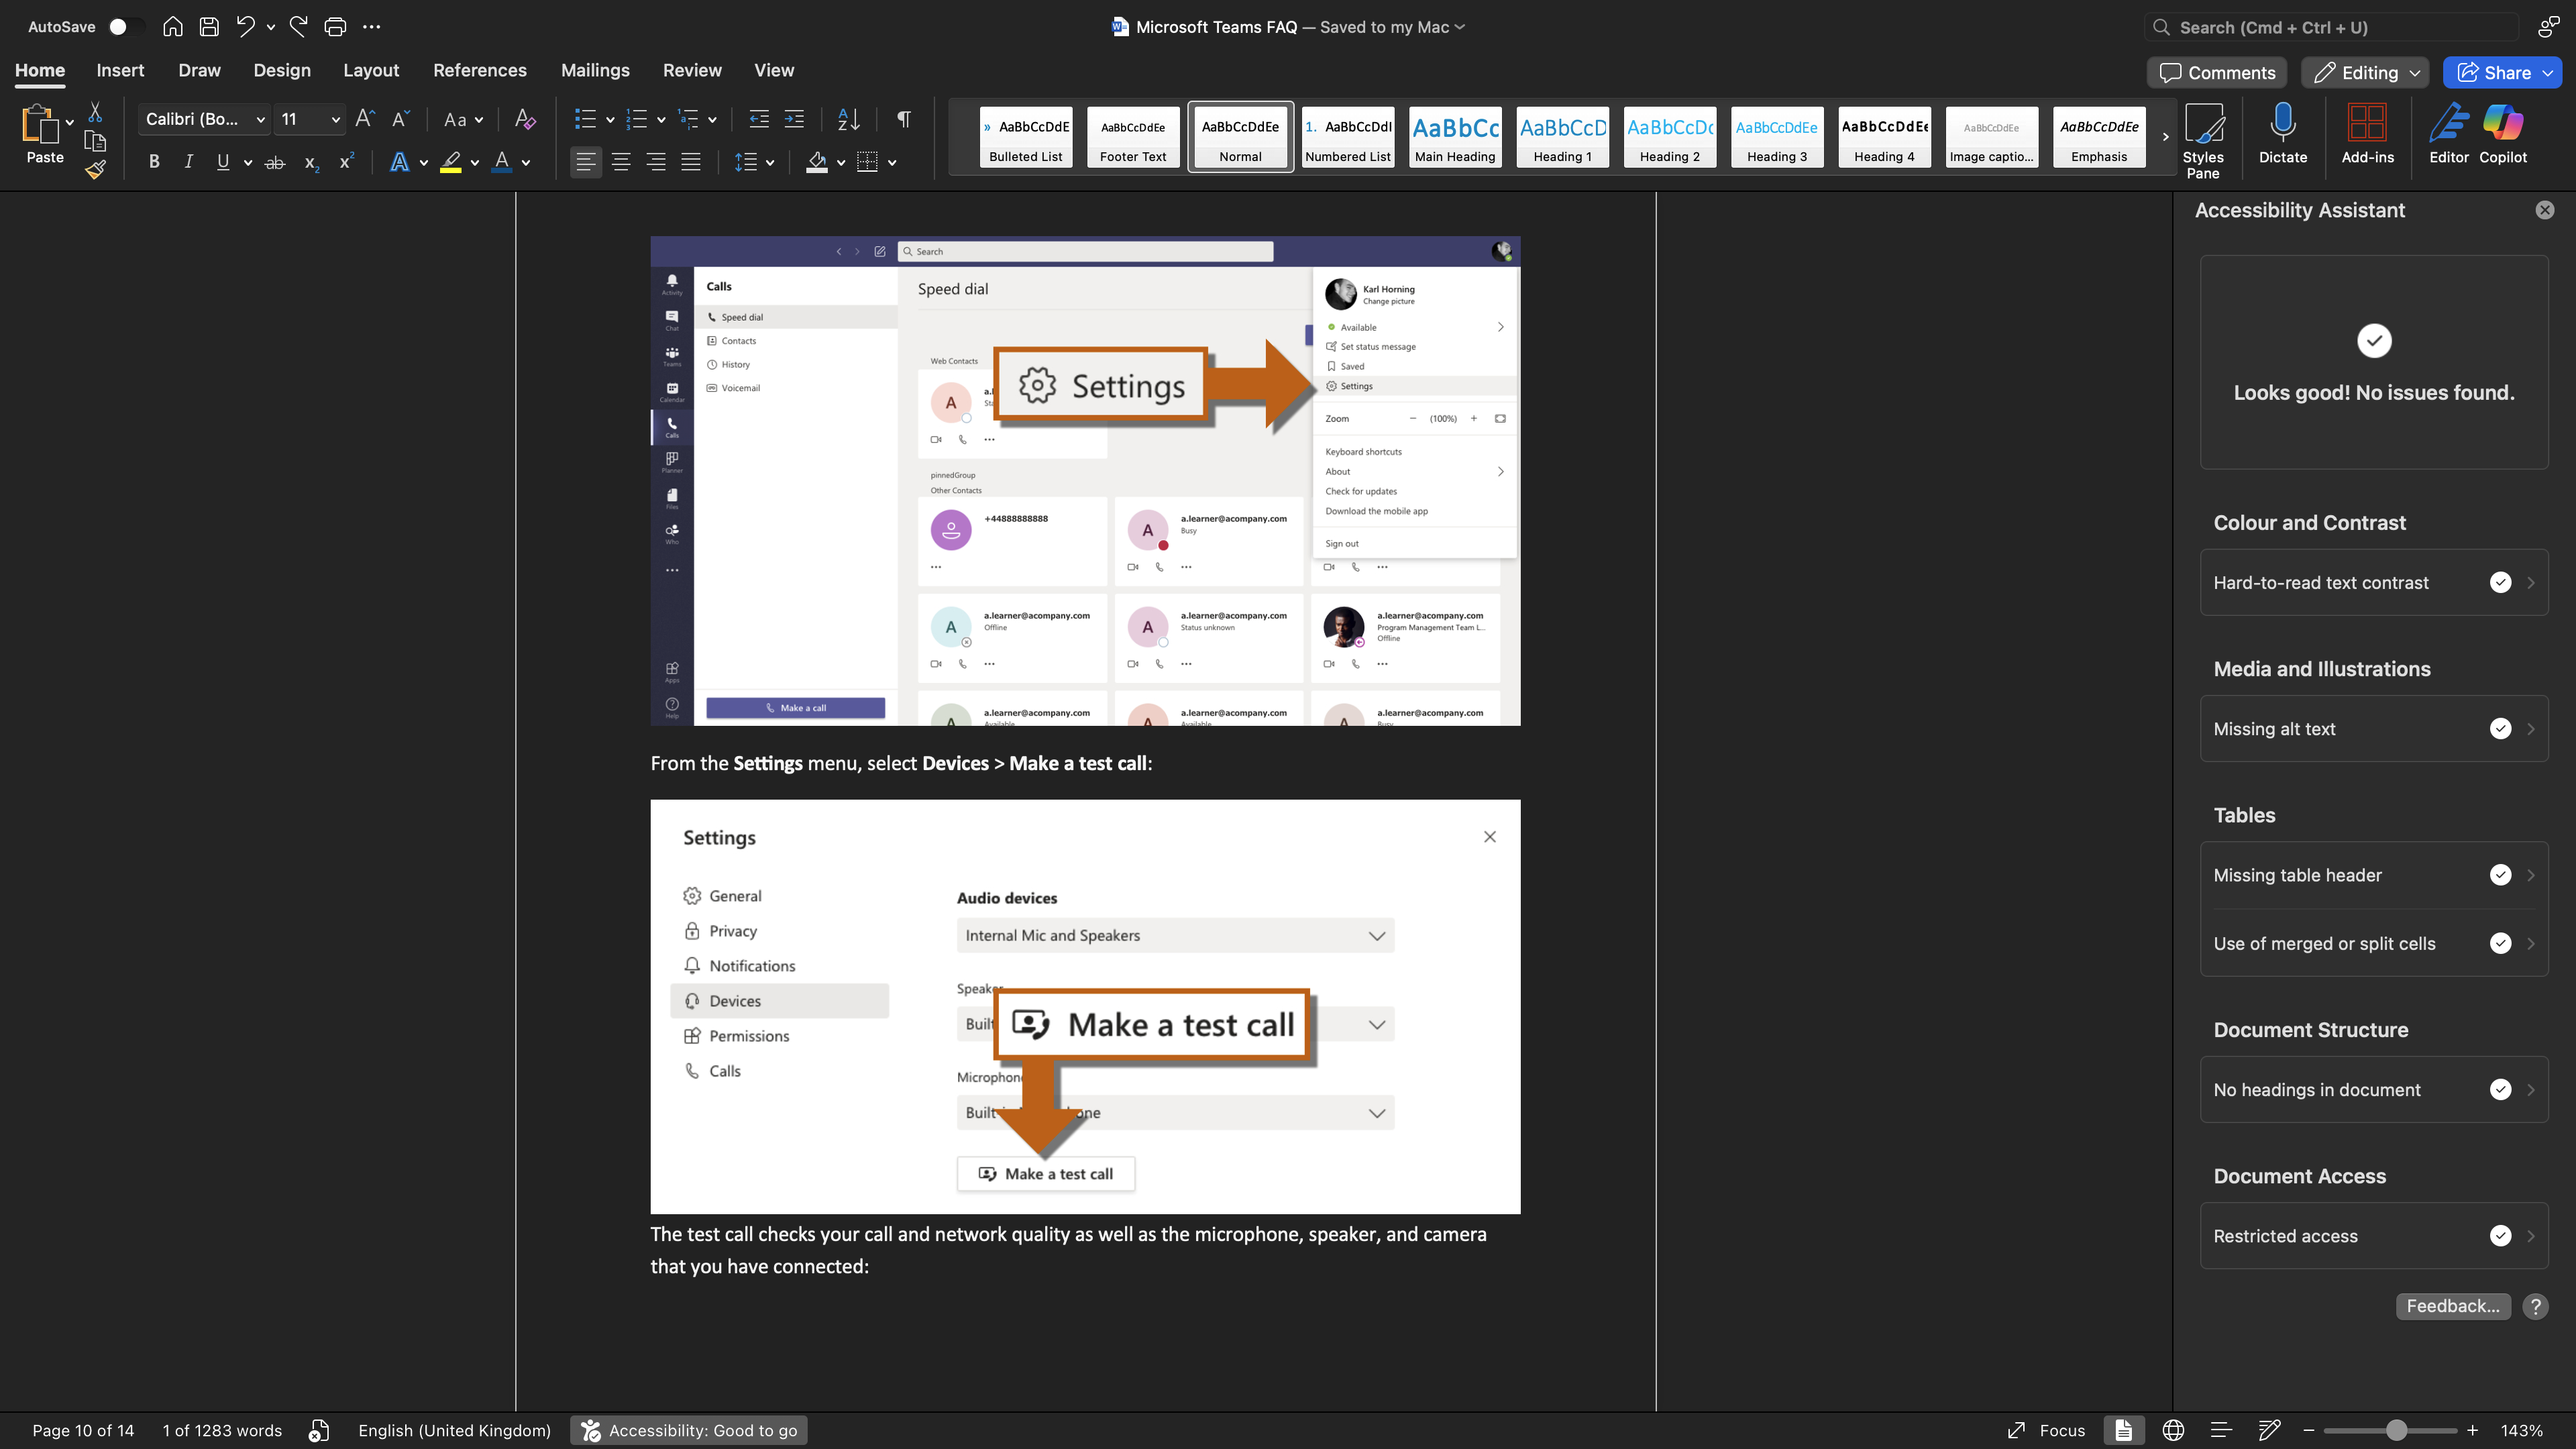The height and width of the screenshot is (1449, 2576).
Task: Align paragraph text right
Action: click(x=656, y=162)
